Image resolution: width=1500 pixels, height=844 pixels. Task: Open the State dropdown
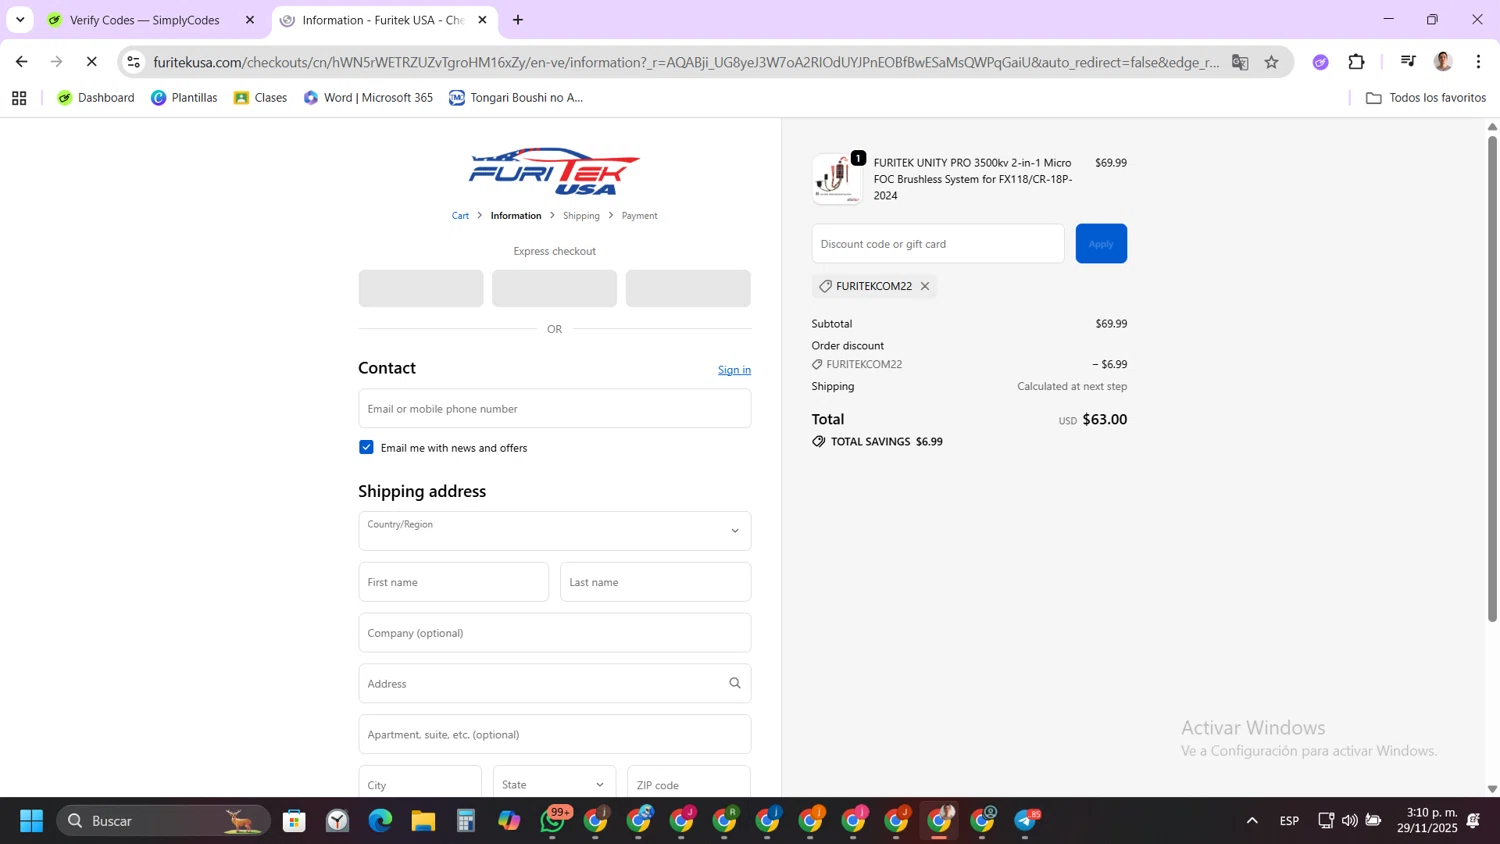pos(554,782)
